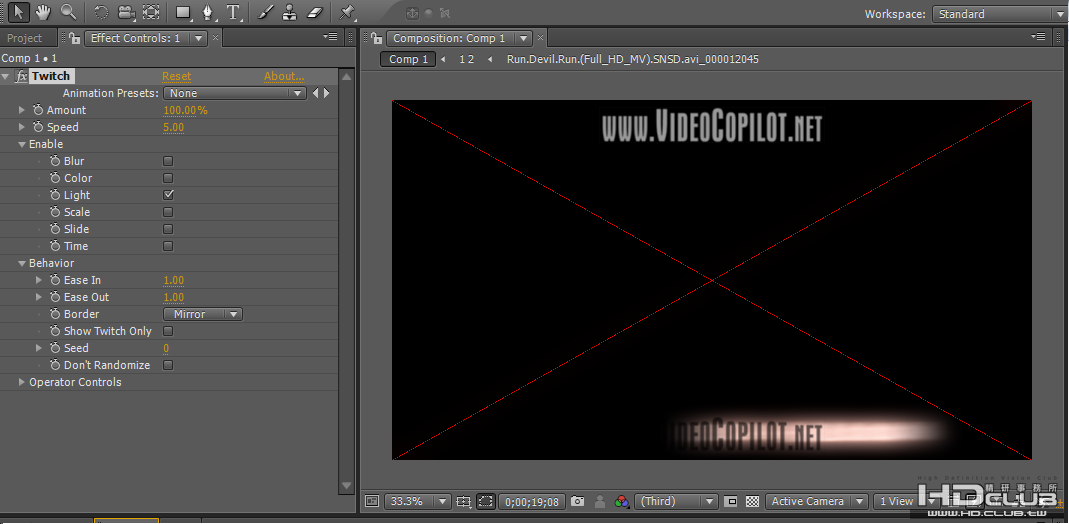Image resolution: width=1069 pixels, height=524 pixels.
Task: Go to next animation preset arrow
Action: click(327, 93)
